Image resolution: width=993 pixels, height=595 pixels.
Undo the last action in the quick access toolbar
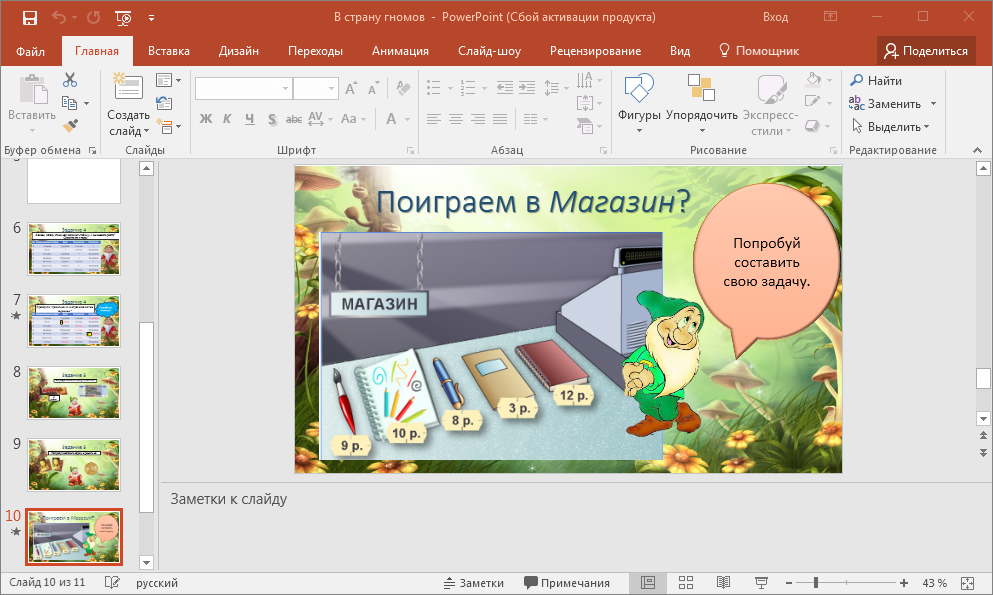point(59,18)
